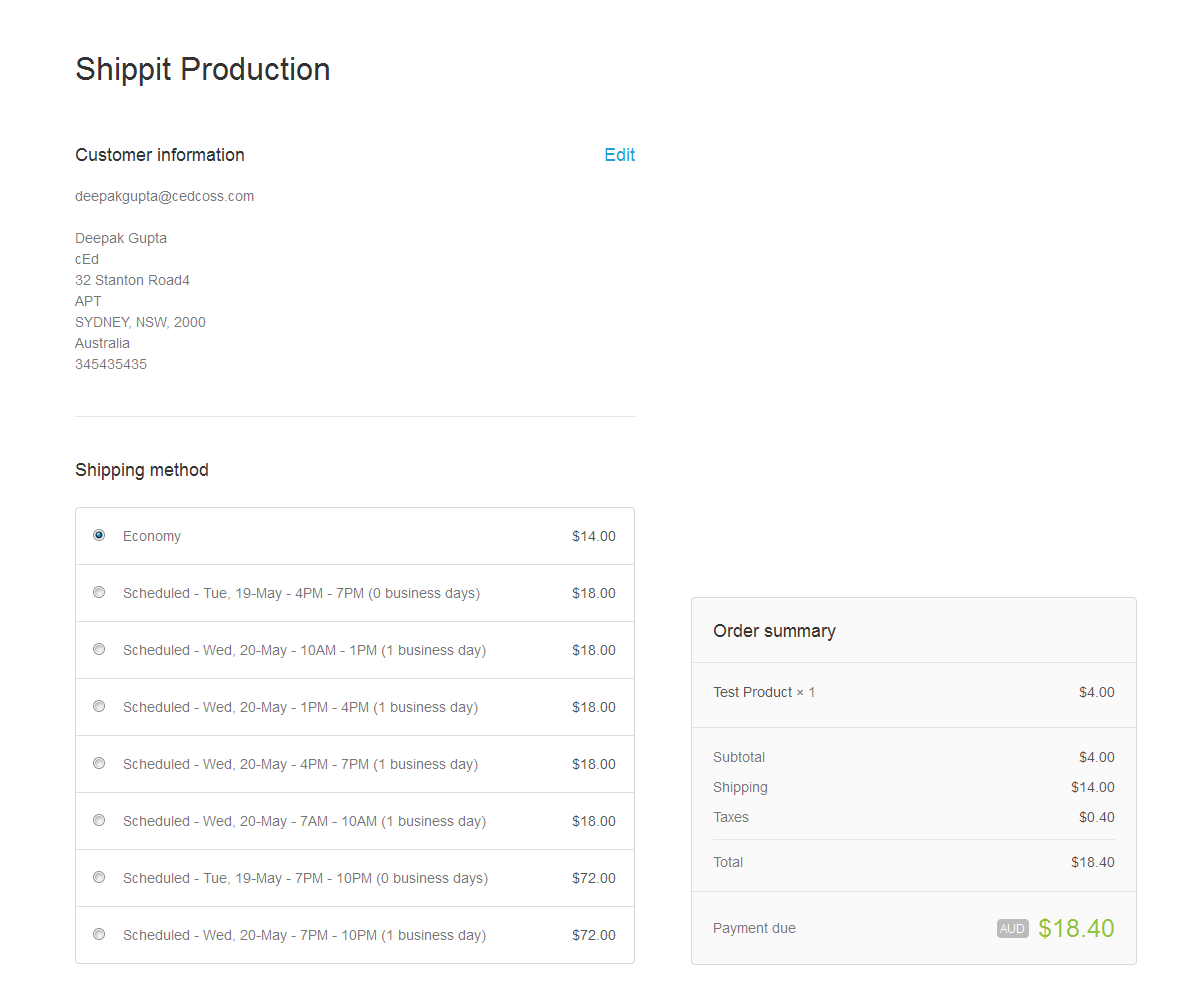Click the AUD currency badge
The width and height of the screenshot is (1197, 1007).
1012,929
